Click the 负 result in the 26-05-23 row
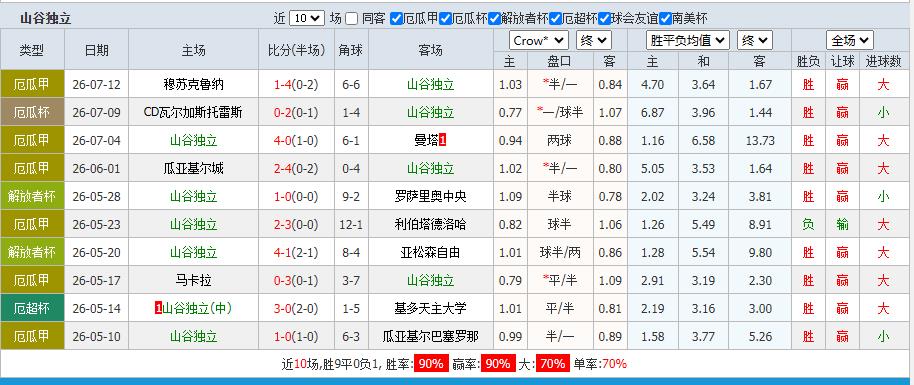 (808, 225)
